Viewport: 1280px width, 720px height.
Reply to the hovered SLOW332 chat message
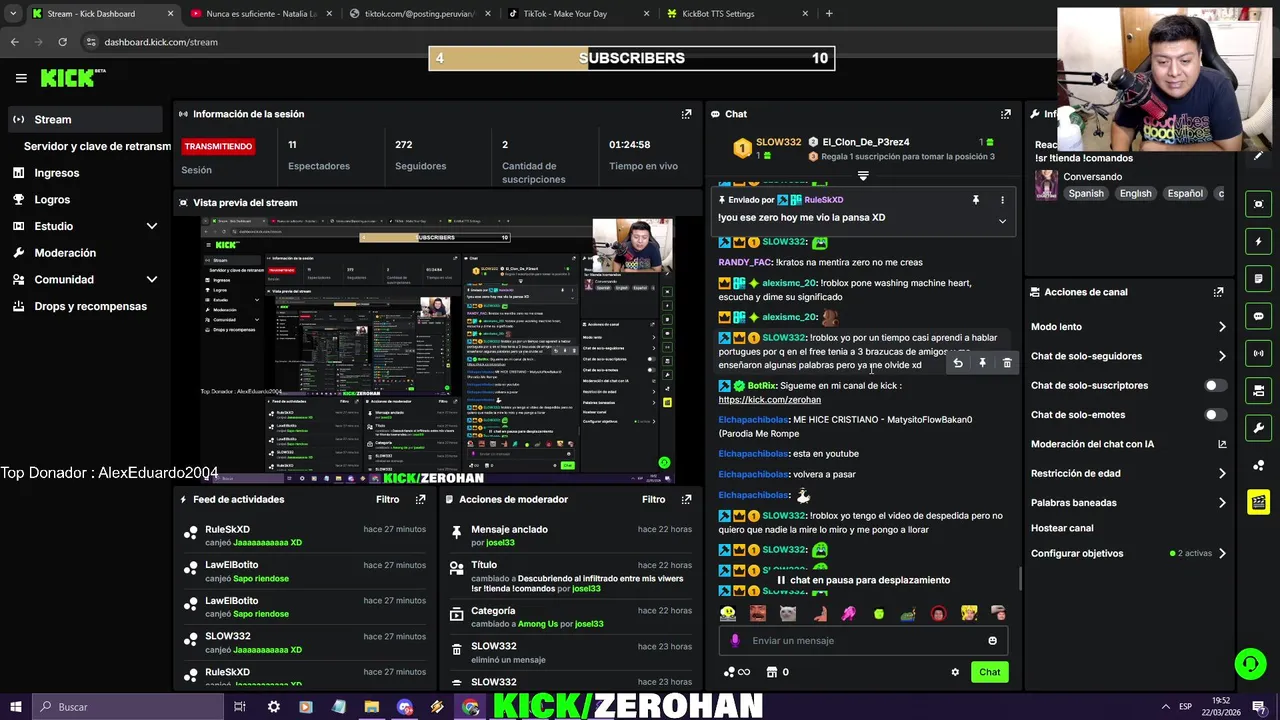coord(958,363)
